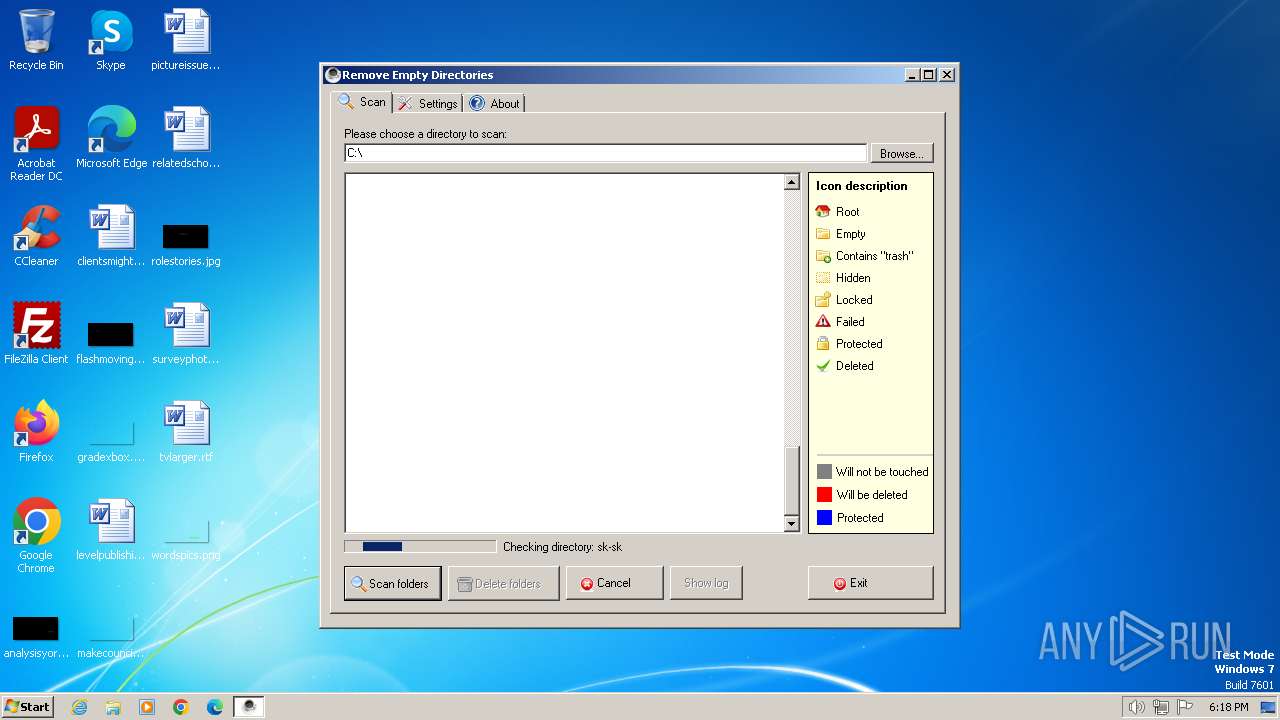
Task: Open the surveyphot Word document icon
Action: [186, 334]
